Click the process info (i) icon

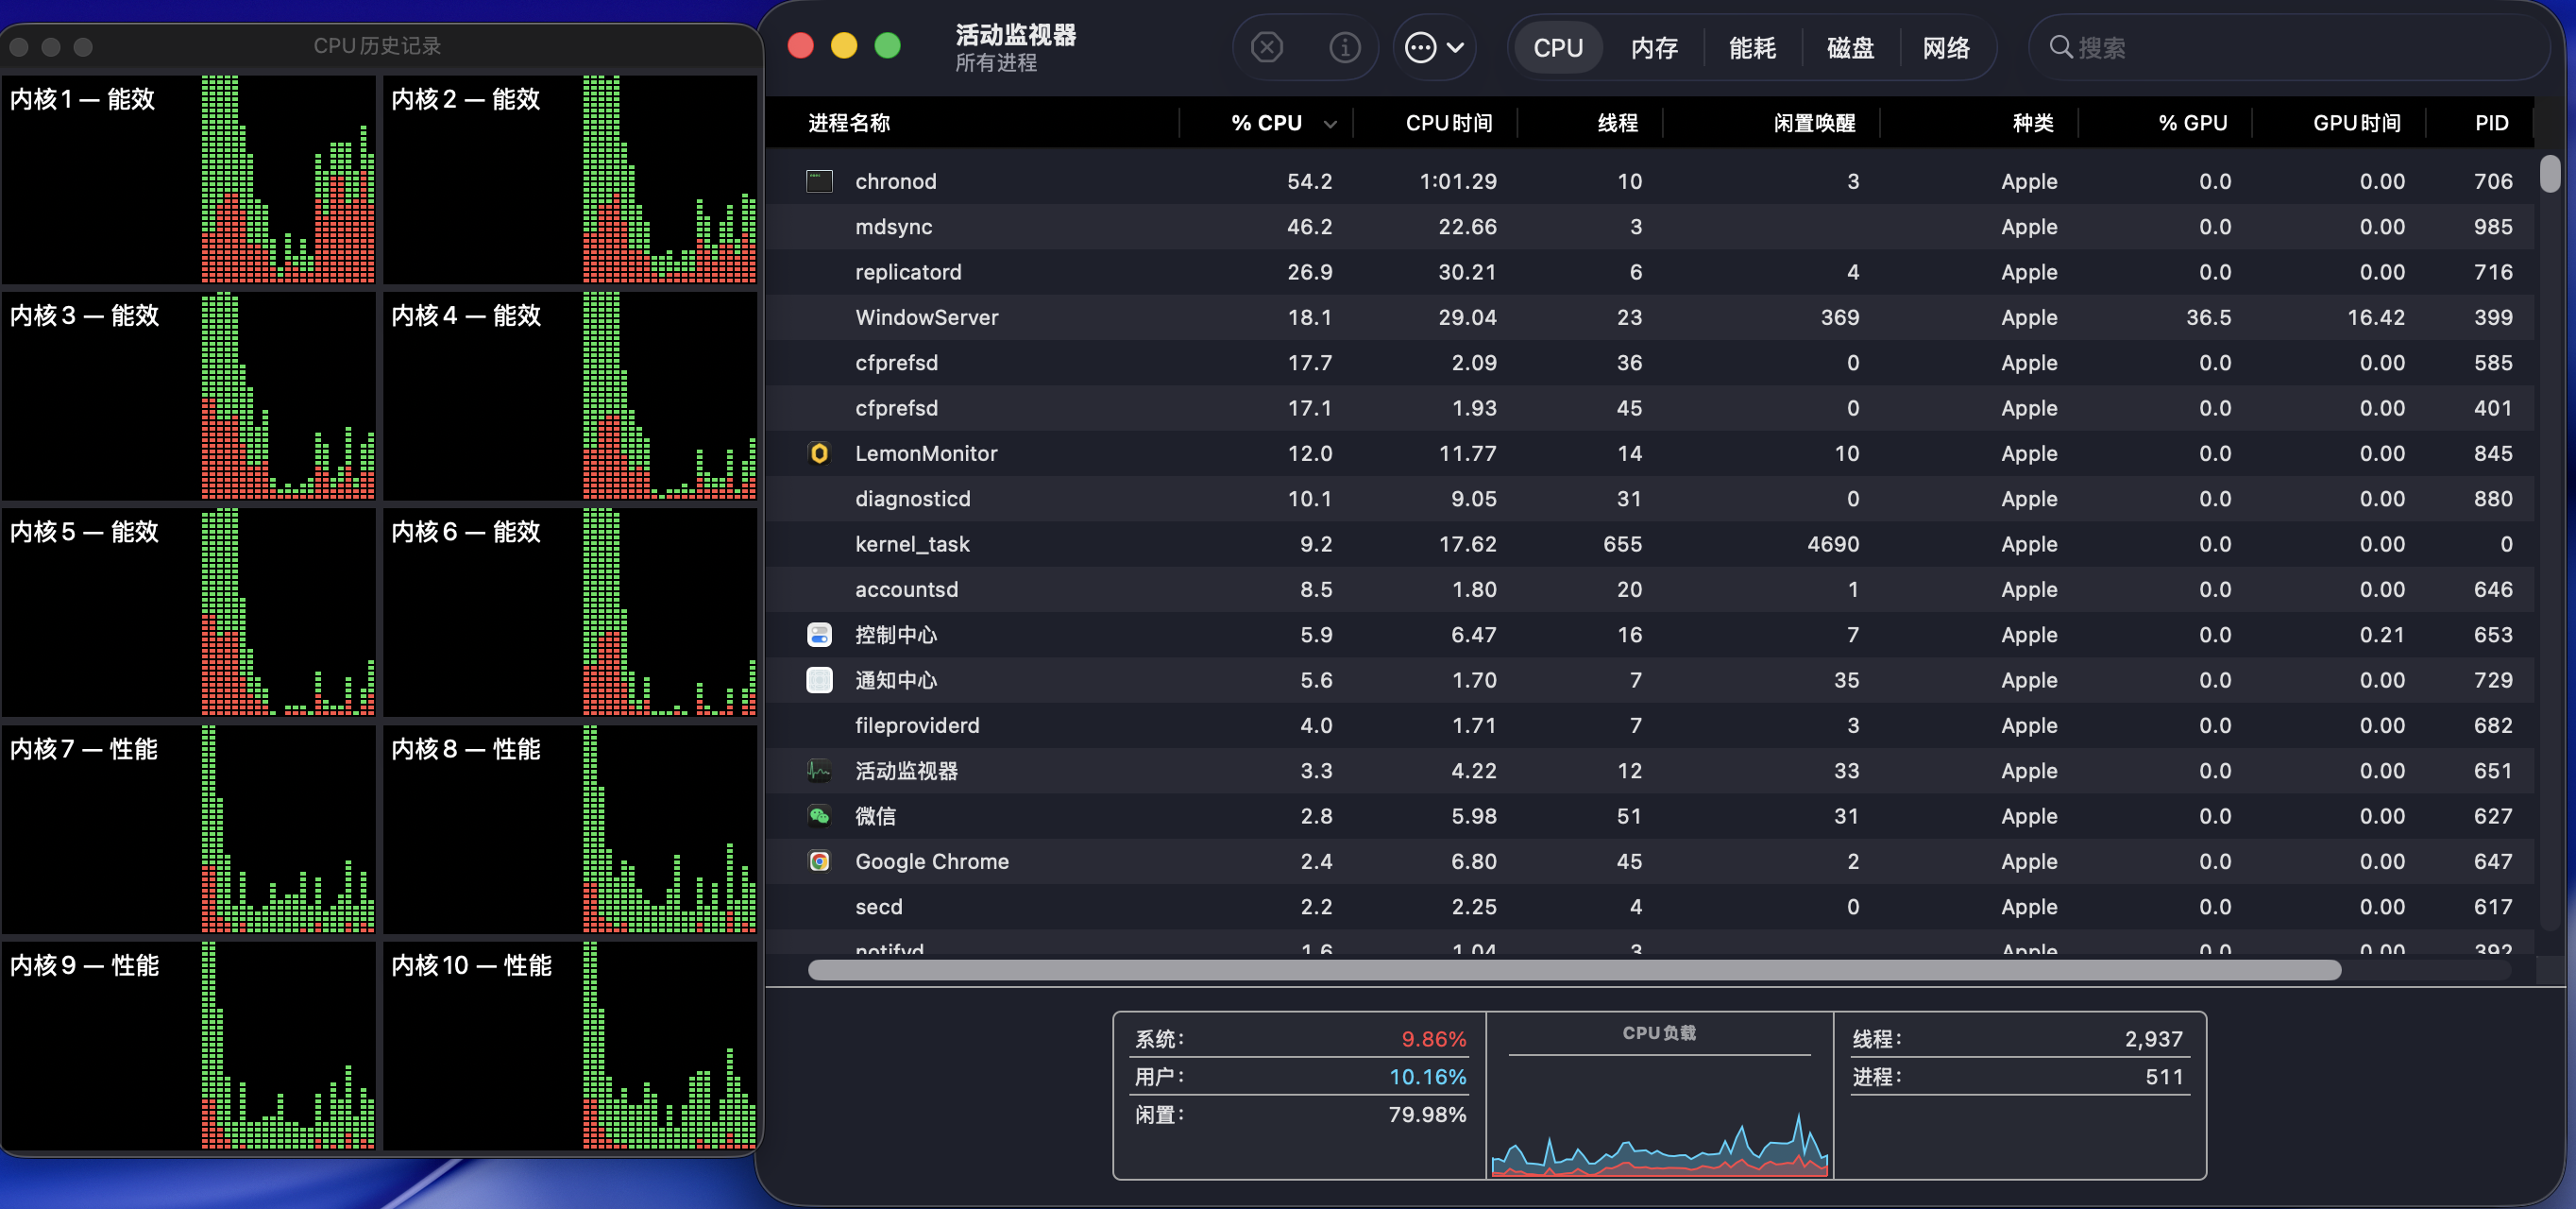(x=1344, y=47)
